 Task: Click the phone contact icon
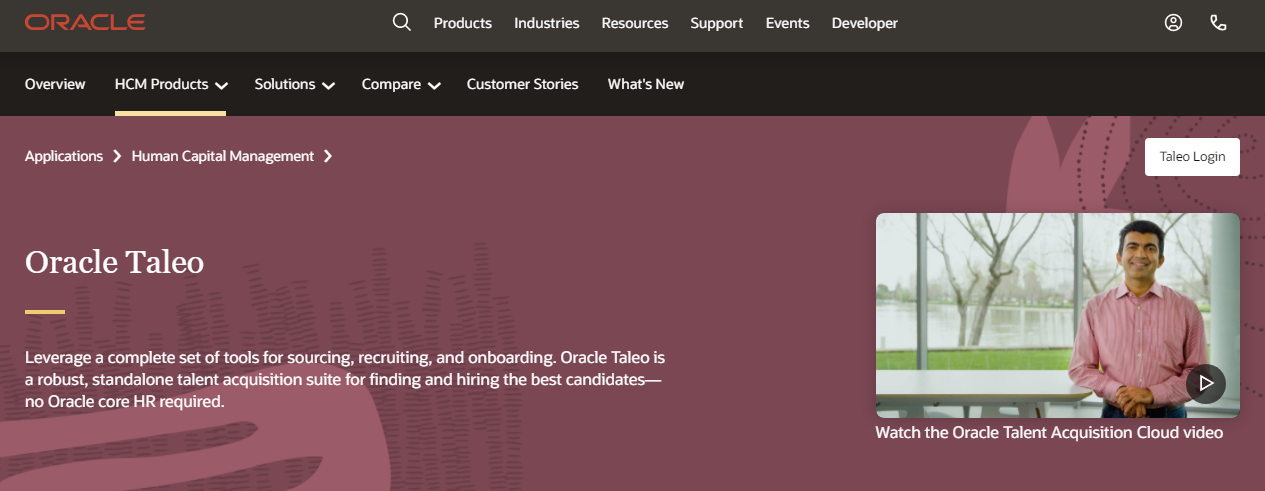click(1218, 23)
